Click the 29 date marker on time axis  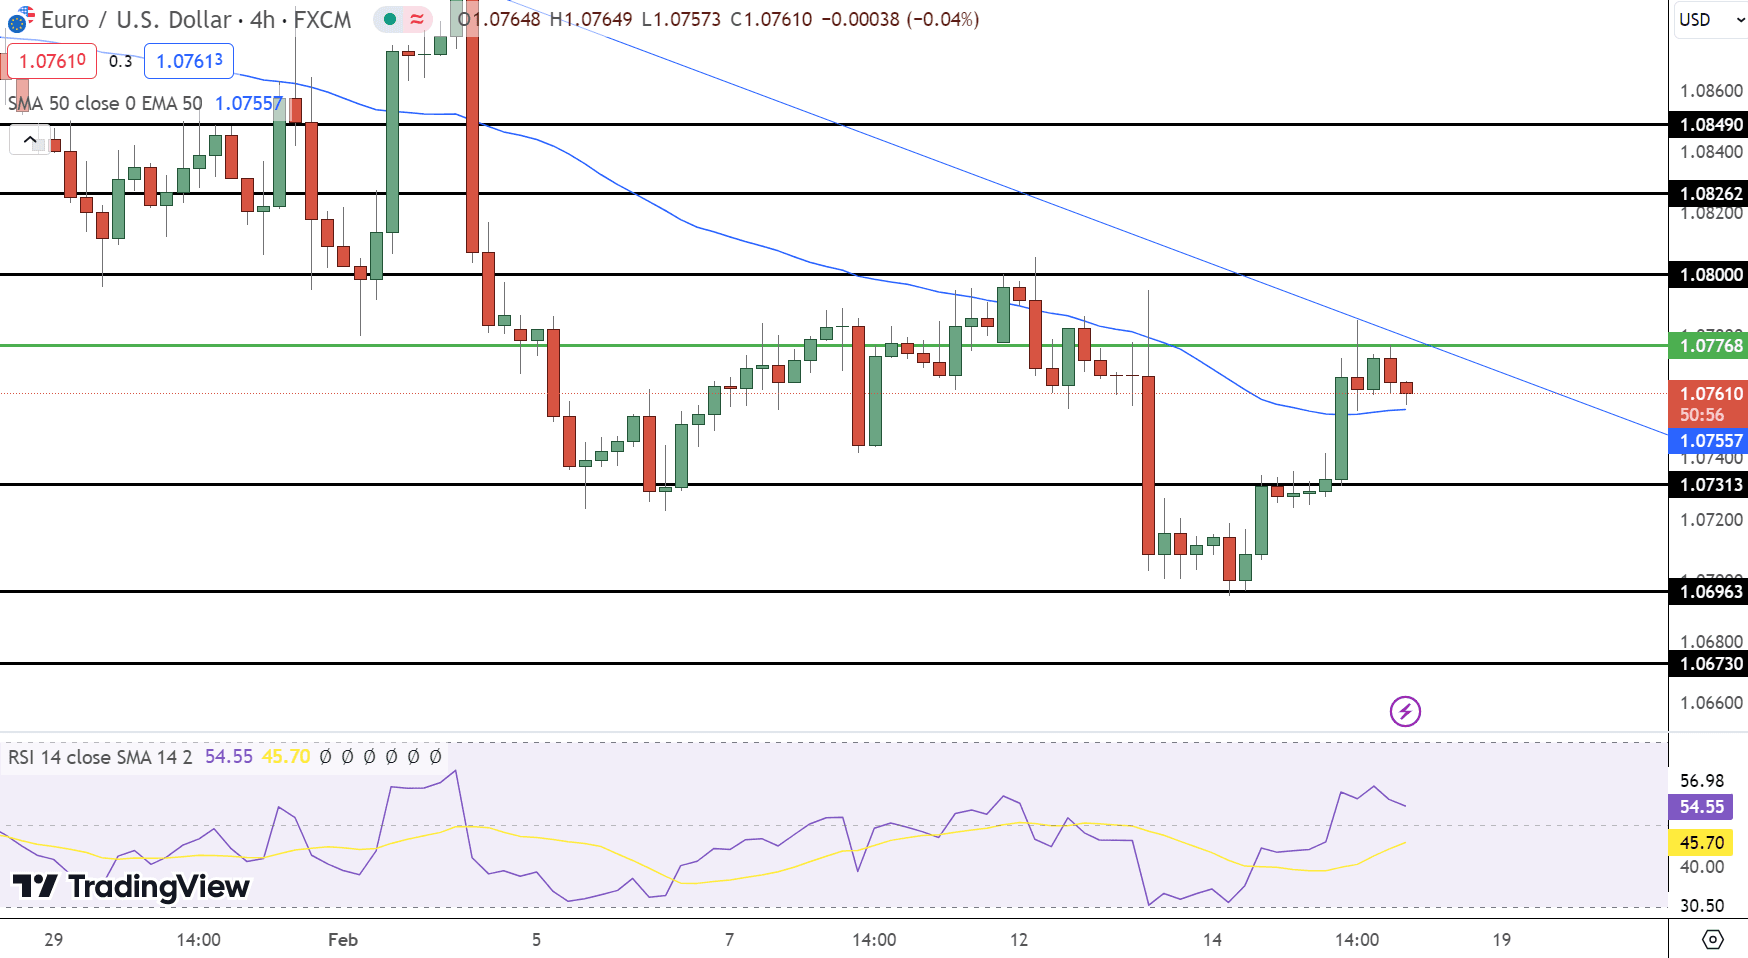pyautogui.click(x=54, y=939)
